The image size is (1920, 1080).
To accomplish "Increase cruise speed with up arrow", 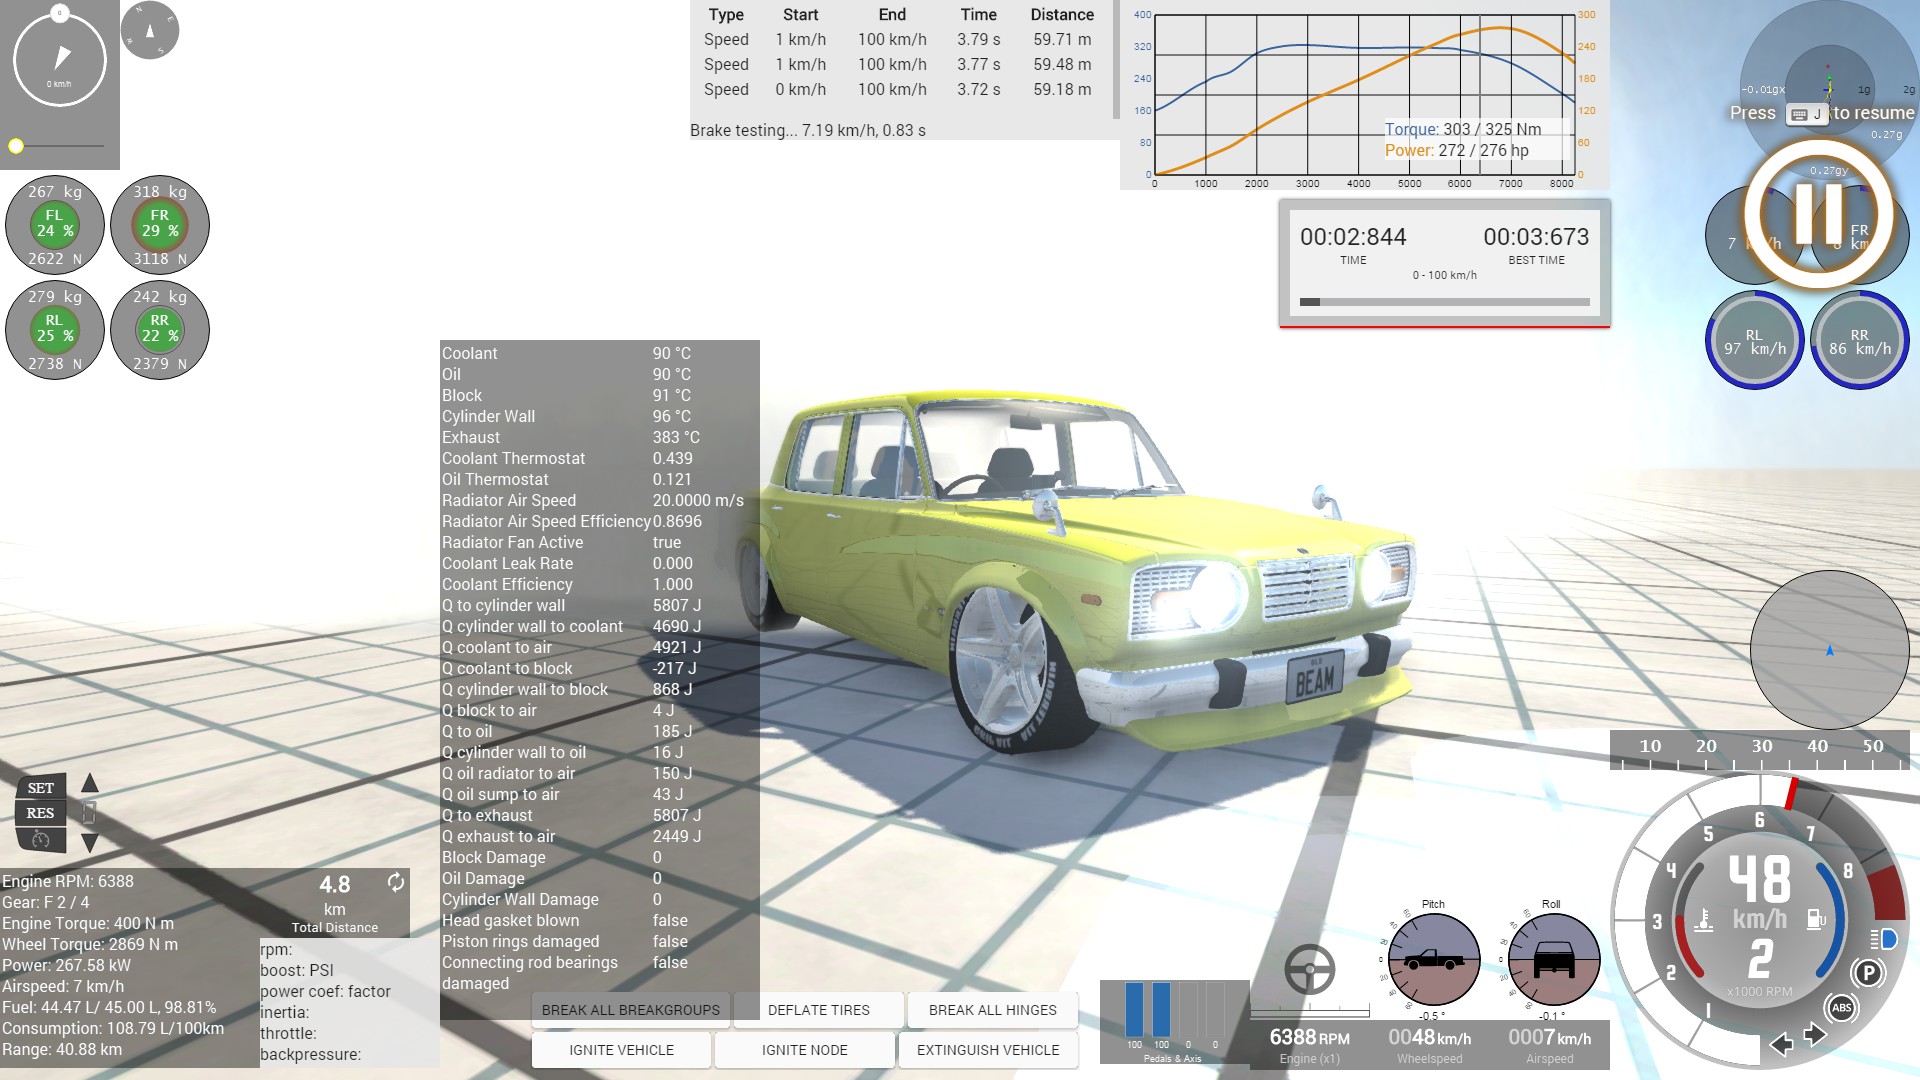I will click(x=90, y=783).
